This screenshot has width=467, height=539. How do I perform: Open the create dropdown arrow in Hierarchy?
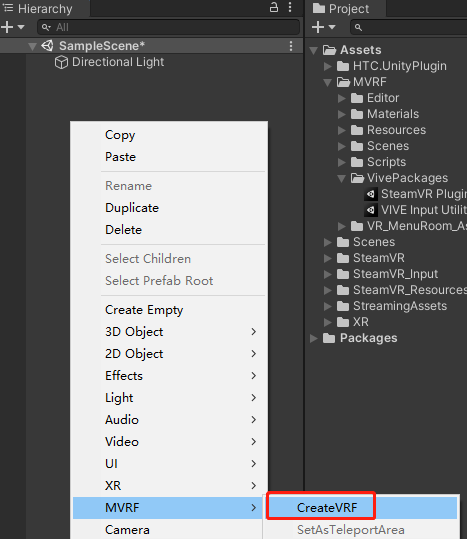pyautogui.click(x=21, y=27)
